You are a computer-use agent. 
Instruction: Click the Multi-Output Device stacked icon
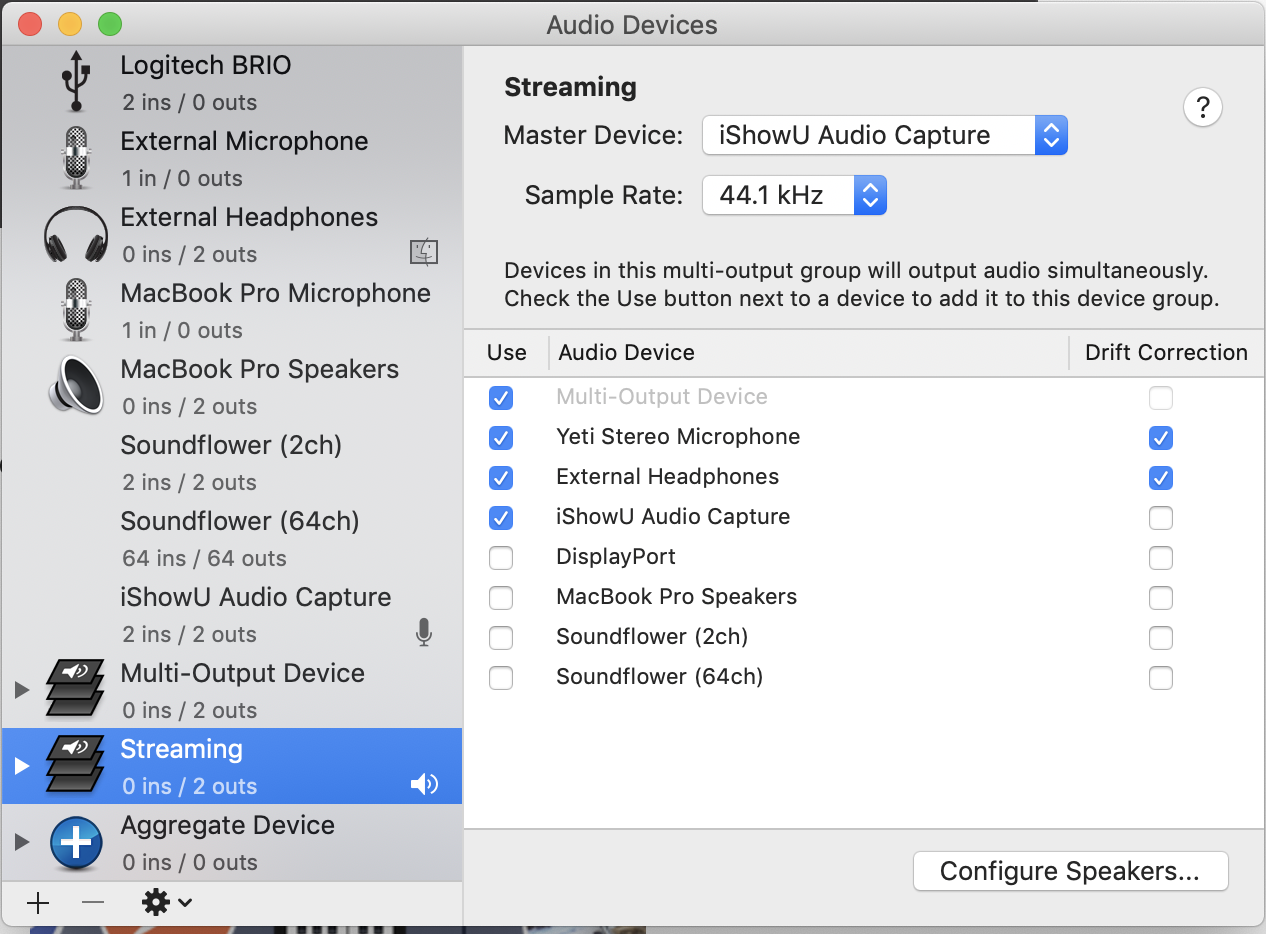[x=76, y=689]
